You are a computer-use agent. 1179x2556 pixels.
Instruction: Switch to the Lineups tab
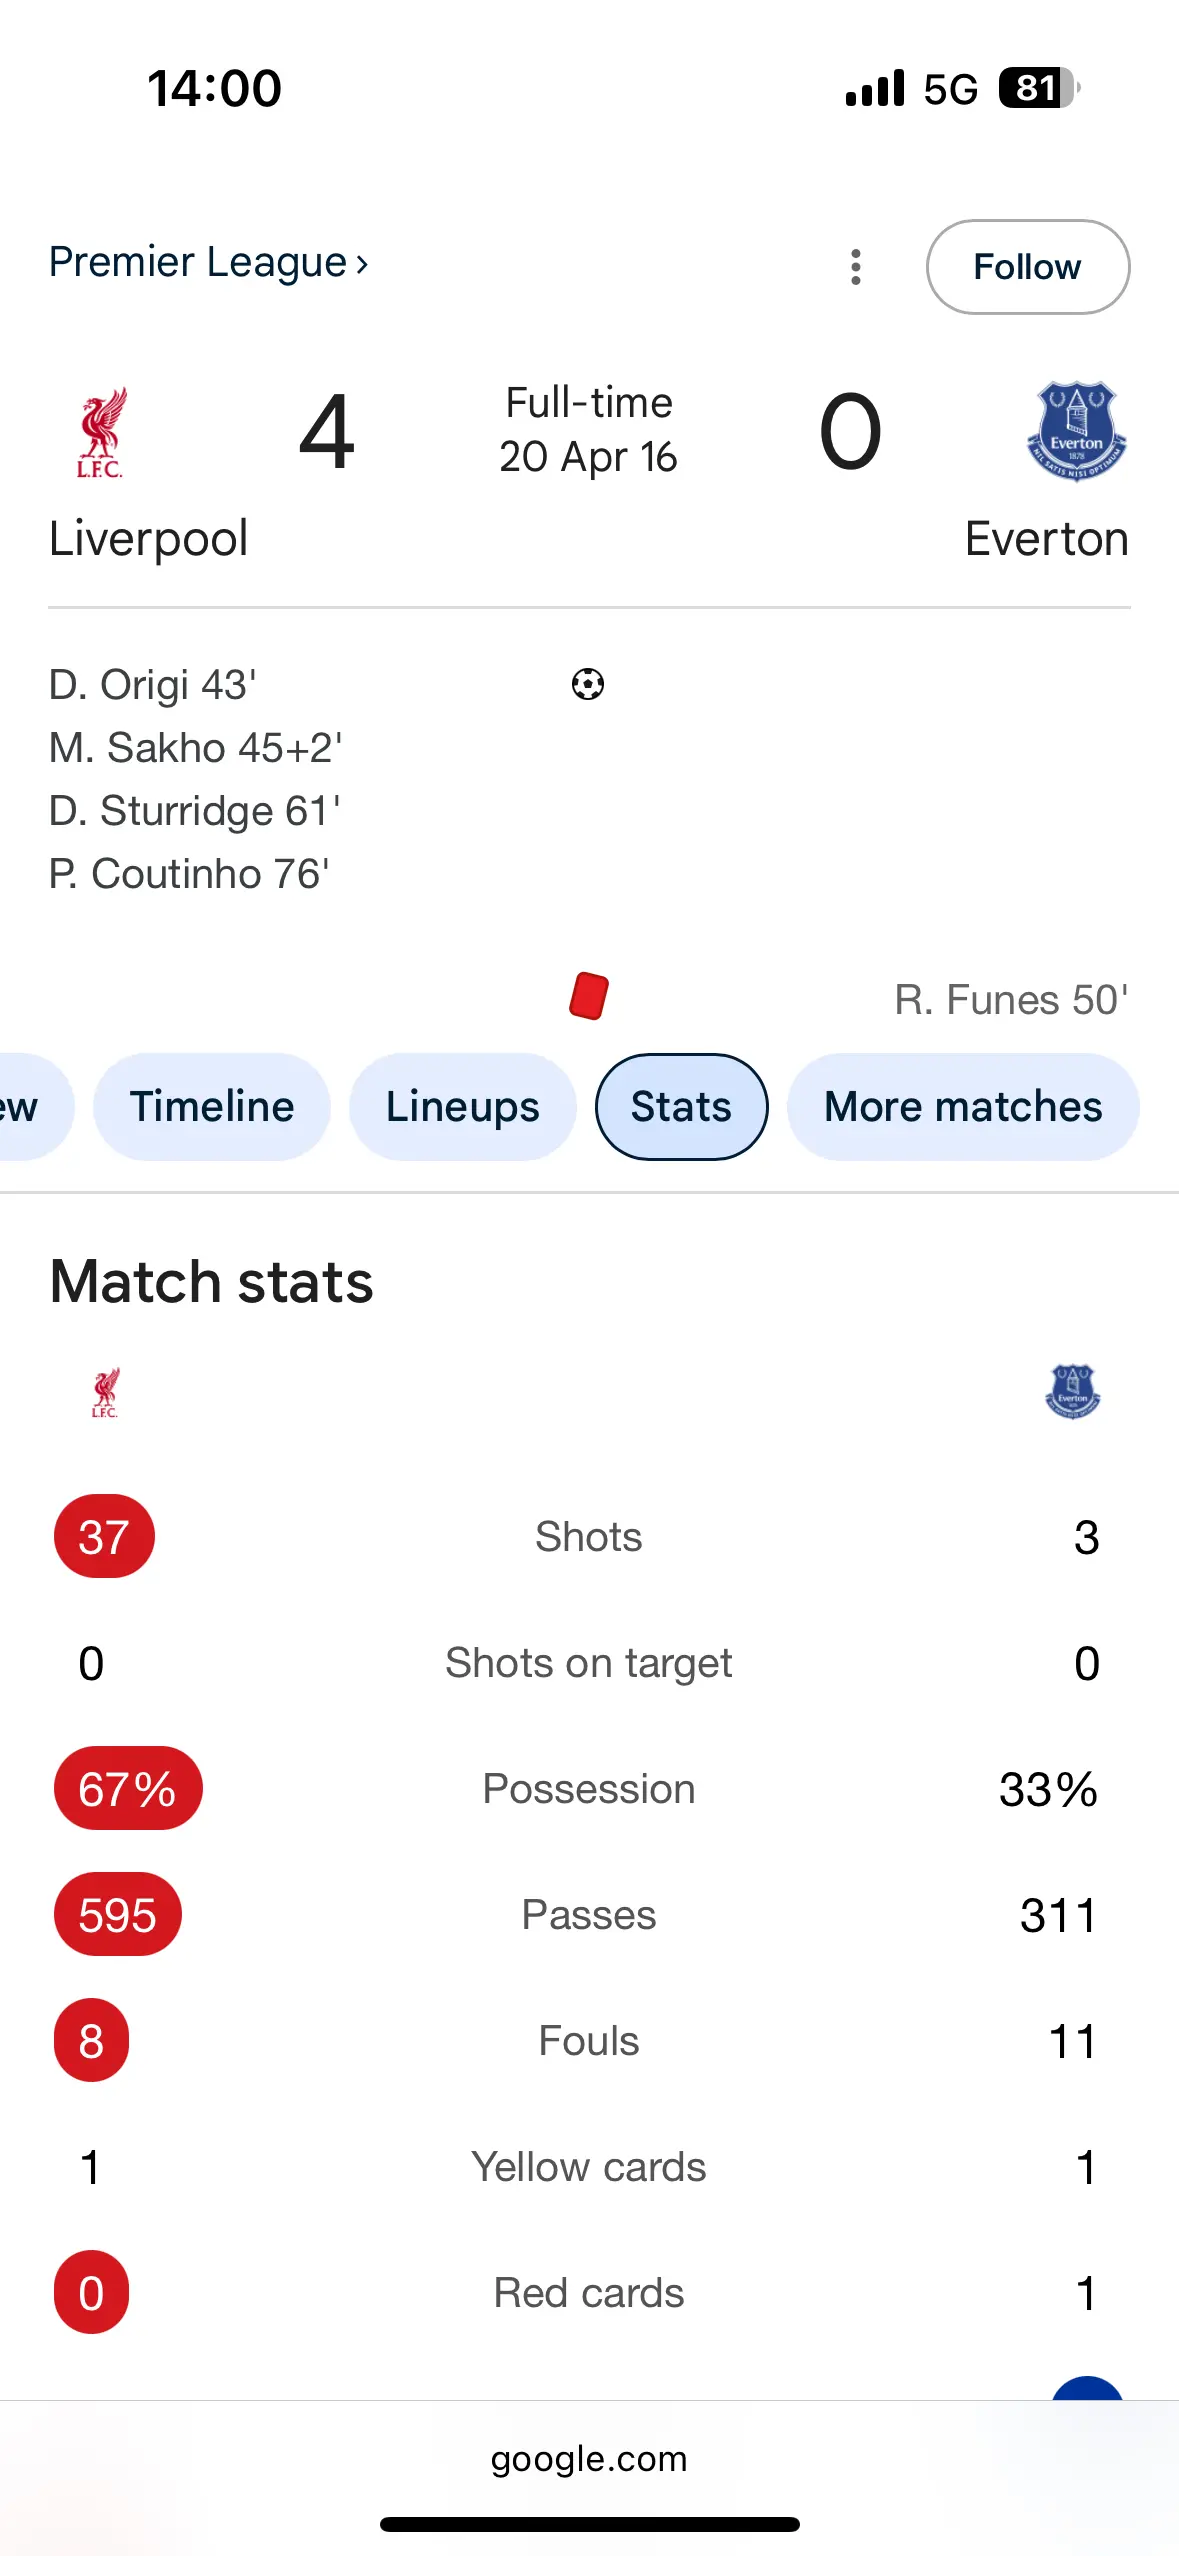462,1107
